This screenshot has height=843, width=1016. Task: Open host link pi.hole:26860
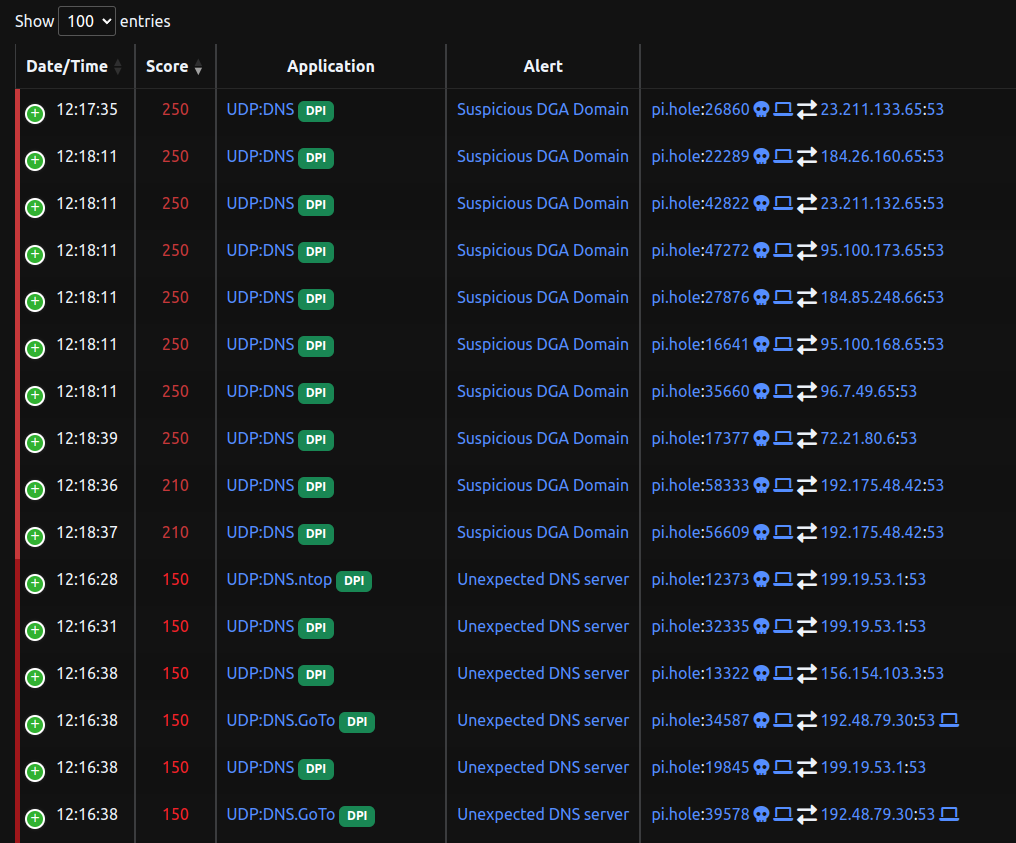[700, 110]
